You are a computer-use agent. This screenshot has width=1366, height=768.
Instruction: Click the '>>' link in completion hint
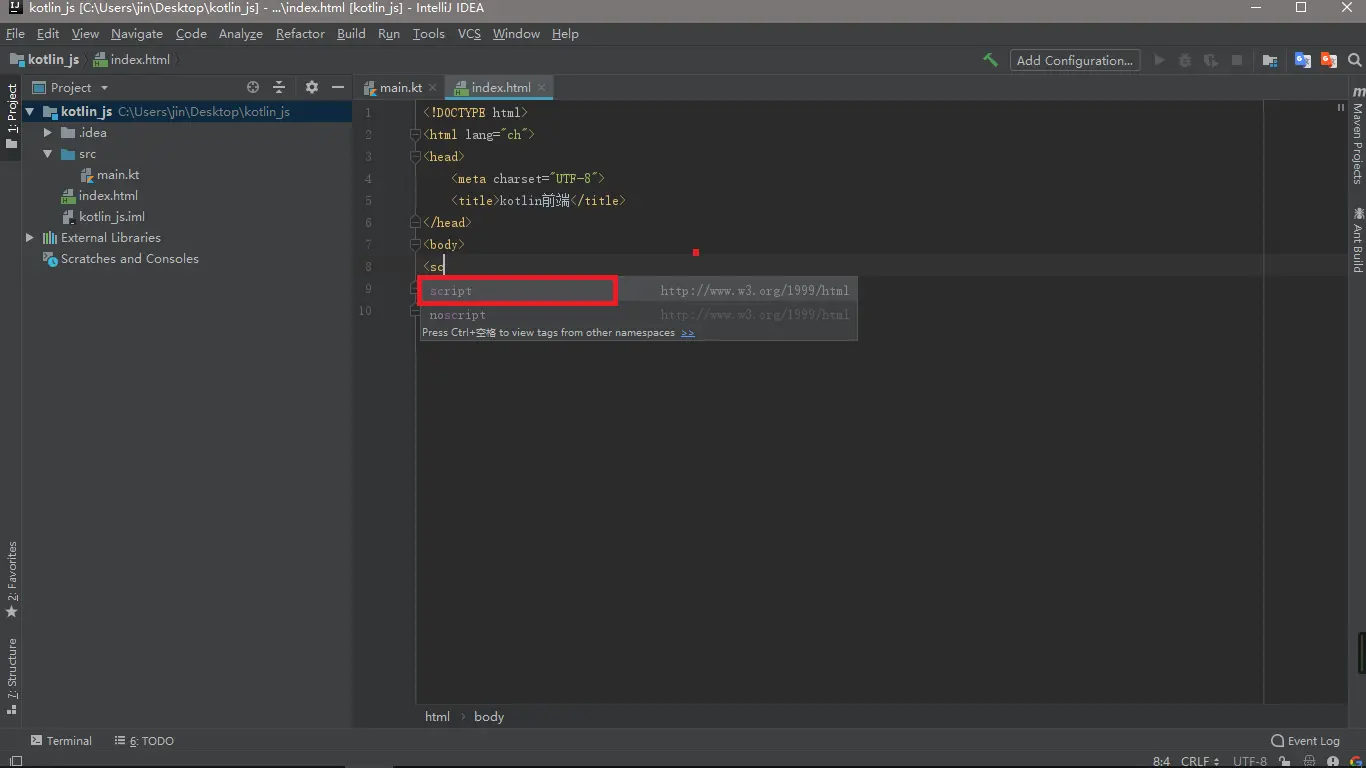(688, 333)
